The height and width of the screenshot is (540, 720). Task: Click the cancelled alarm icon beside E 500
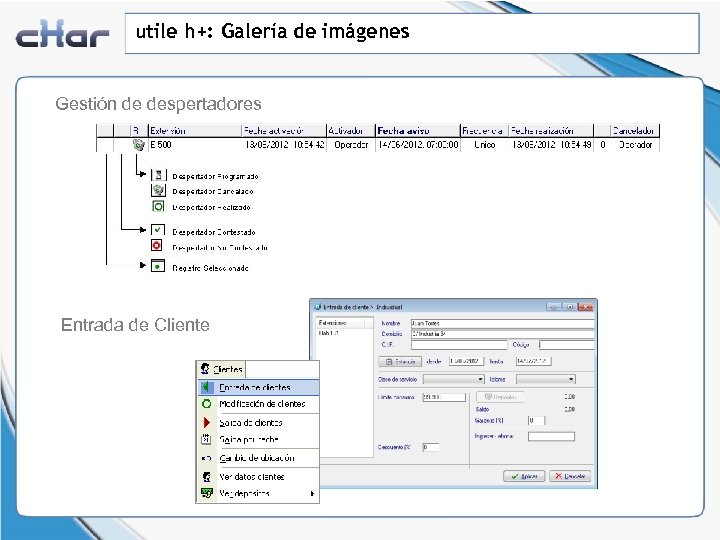pyautogui.click(x=138, y=145)
